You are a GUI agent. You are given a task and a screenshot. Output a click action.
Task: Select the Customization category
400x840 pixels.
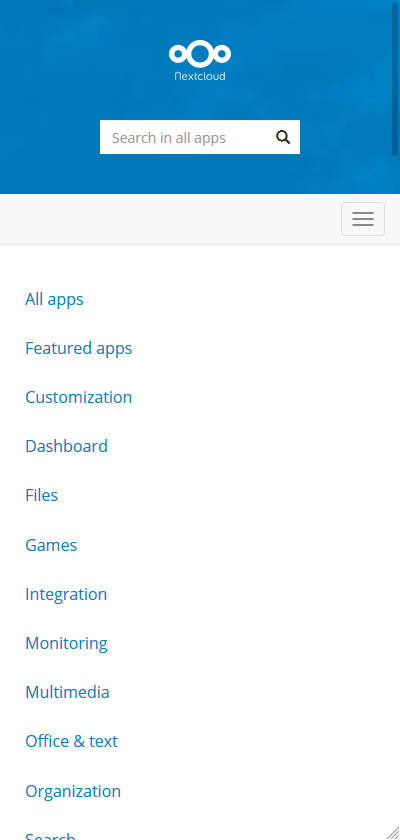[x=78, y=397]
